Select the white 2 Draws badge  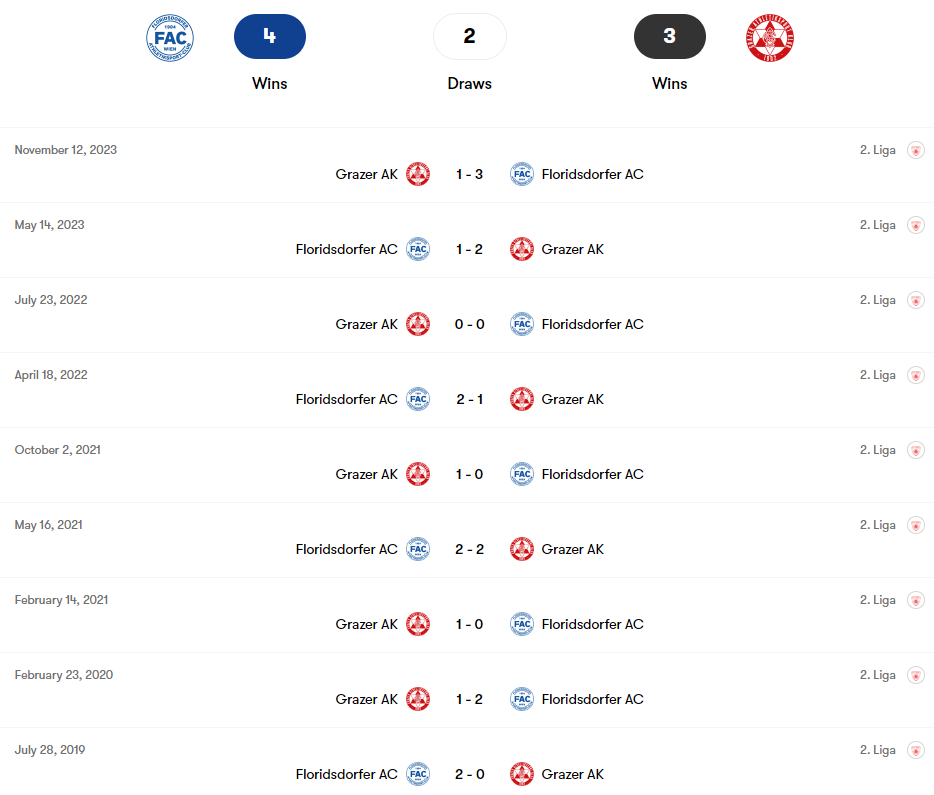[x=469, y=36]
